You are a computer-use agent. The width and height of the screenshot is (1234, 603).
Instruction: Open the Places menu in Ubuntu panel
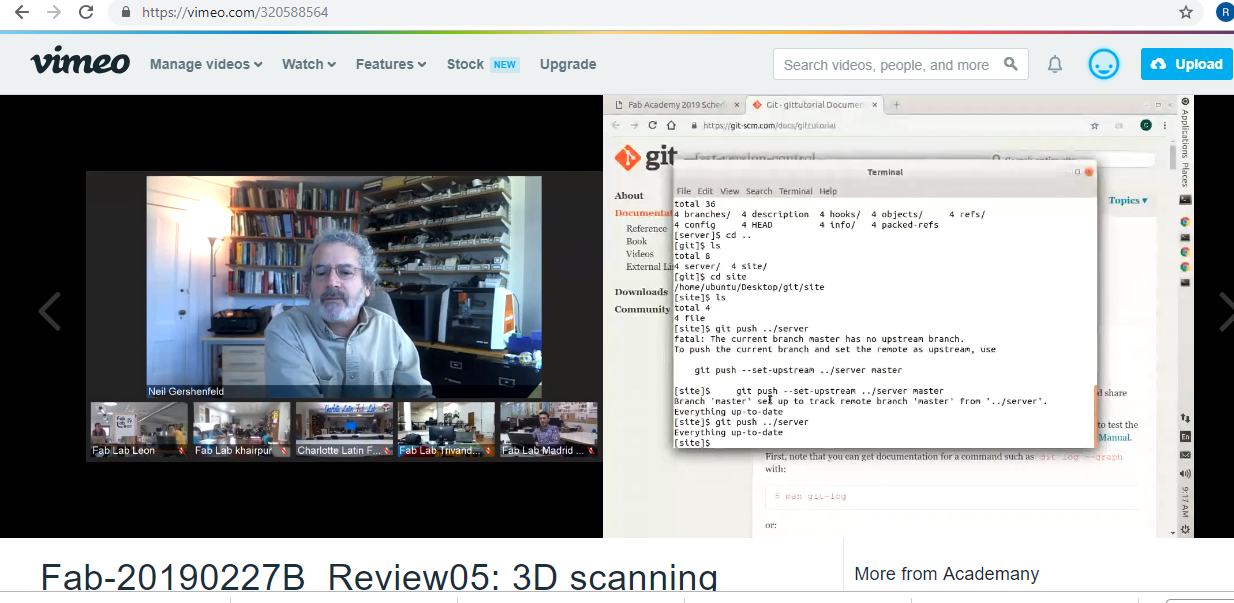pos(1185,176)
